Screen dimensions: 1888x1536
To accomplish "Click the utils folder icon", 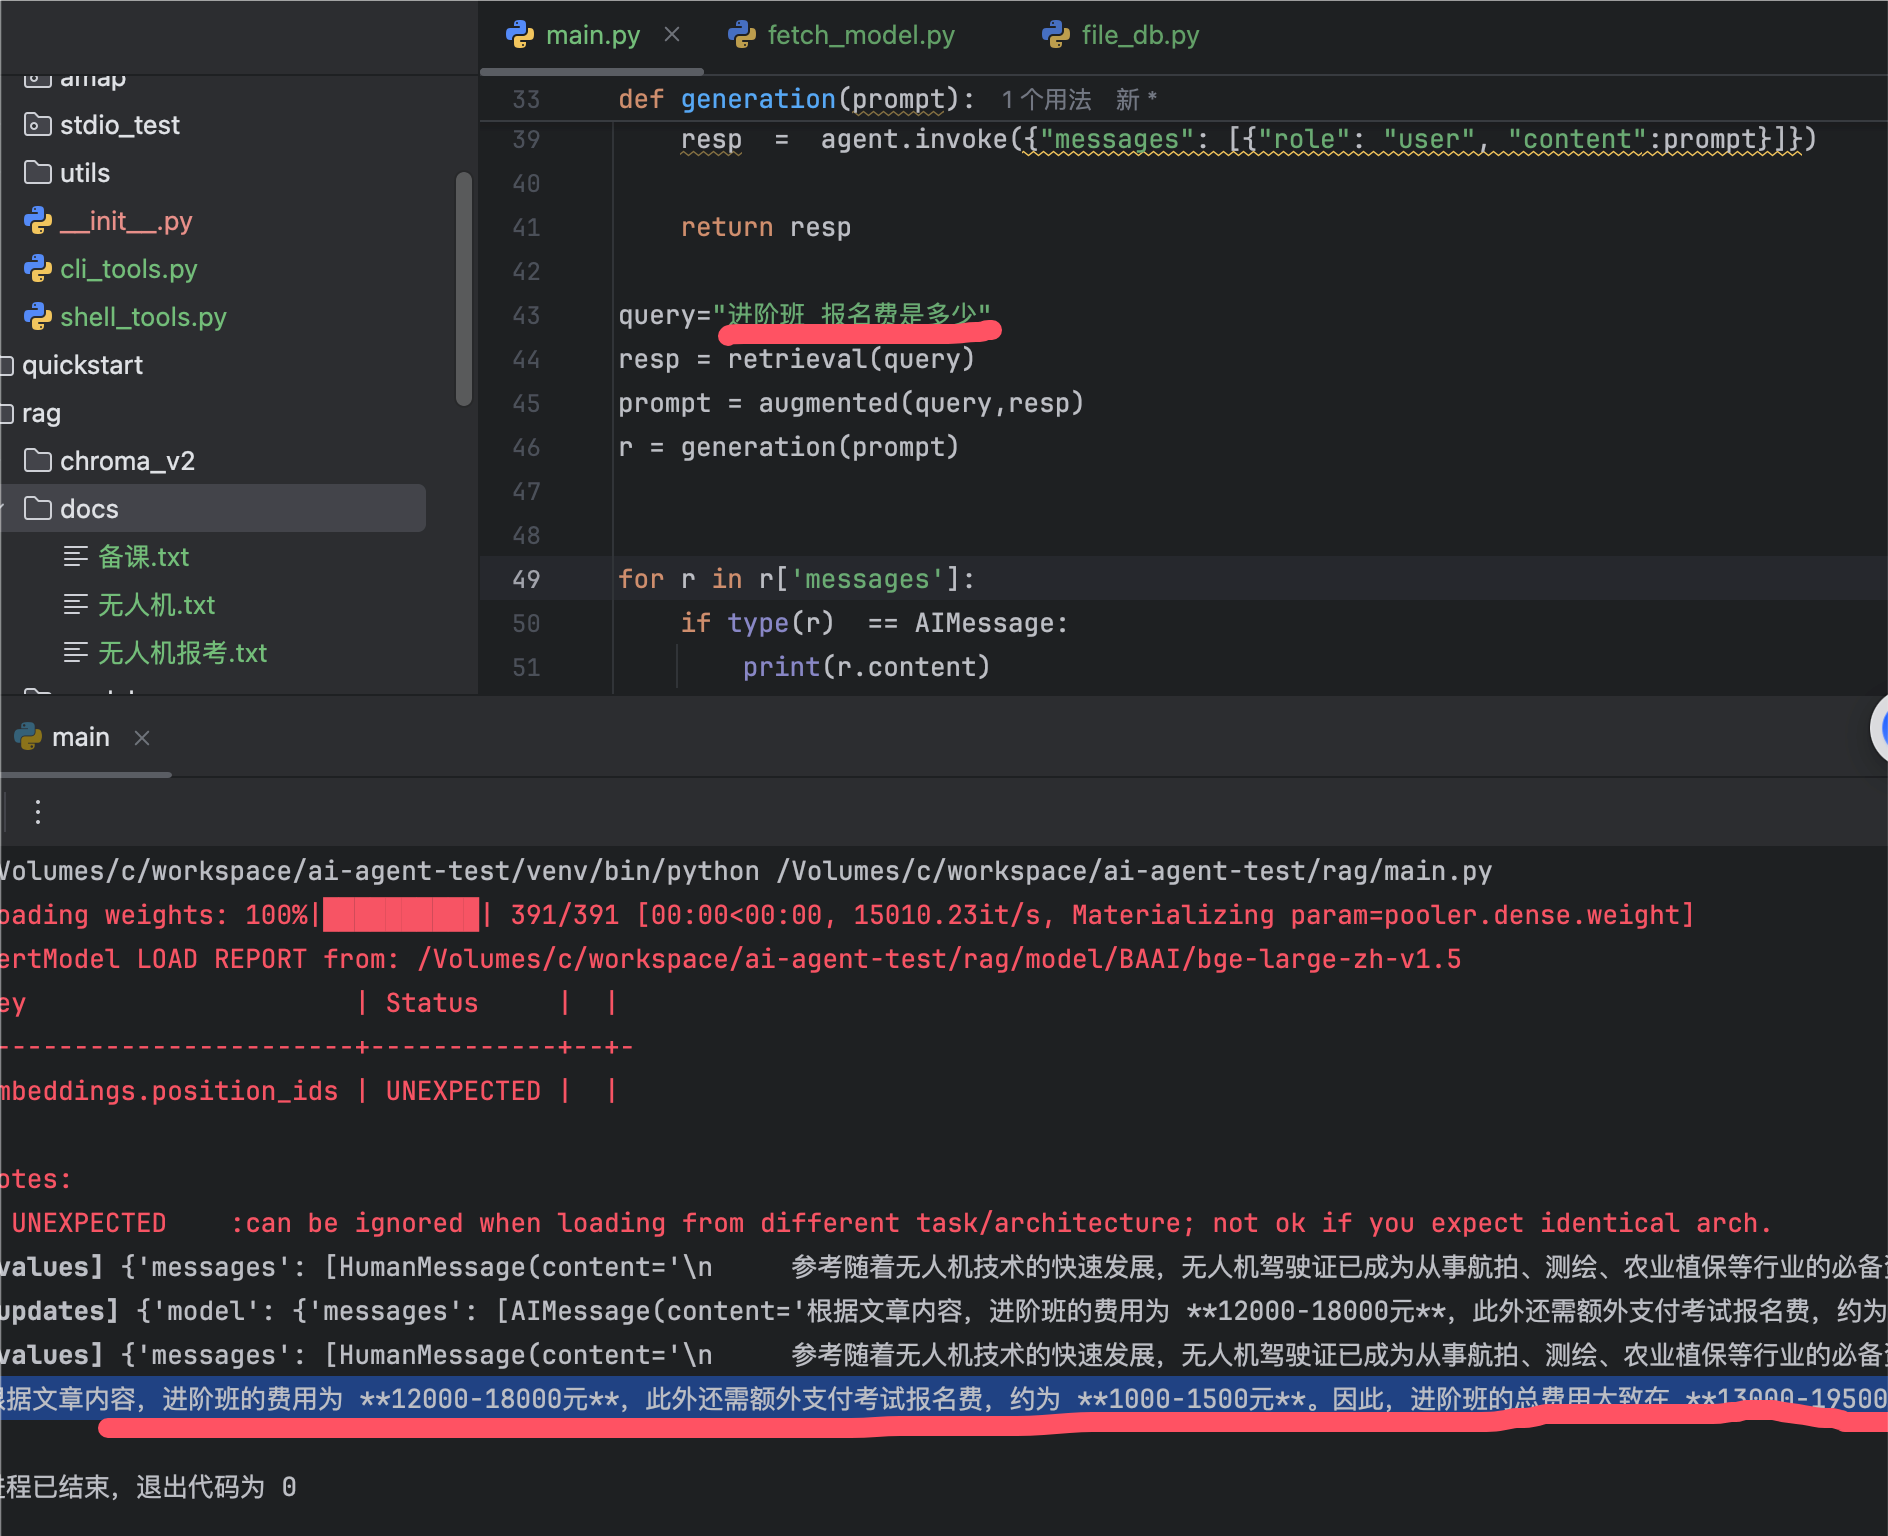I will coord(38,173).
